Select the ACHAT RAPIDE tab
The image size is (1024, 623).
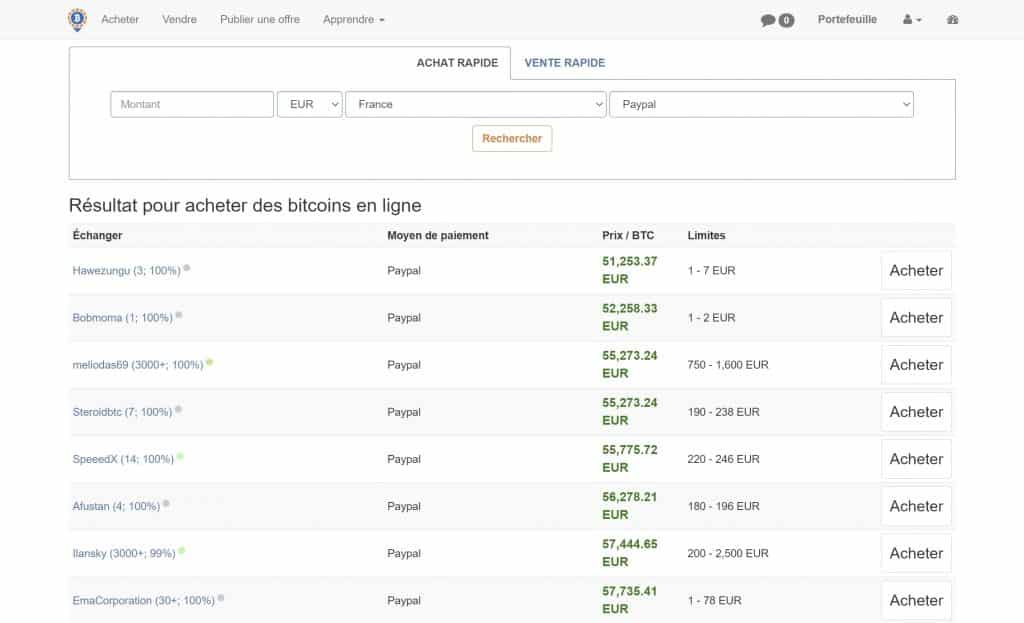458,62
